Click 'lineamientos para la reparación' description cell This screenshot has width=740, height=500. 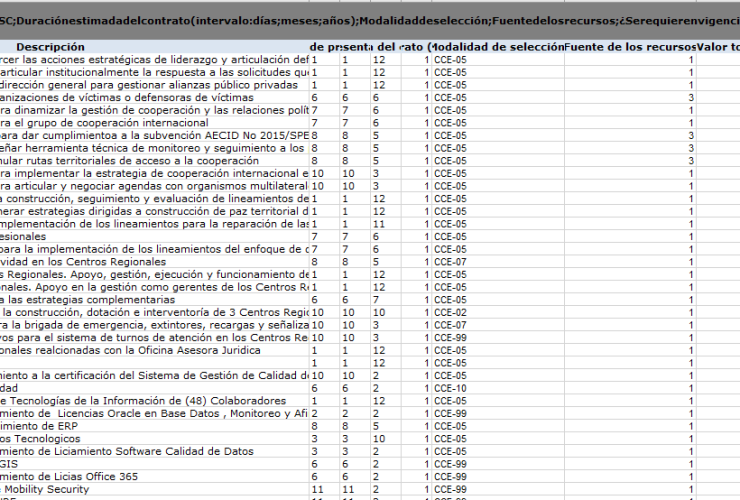pyautogui.click(x=155, y=224)
